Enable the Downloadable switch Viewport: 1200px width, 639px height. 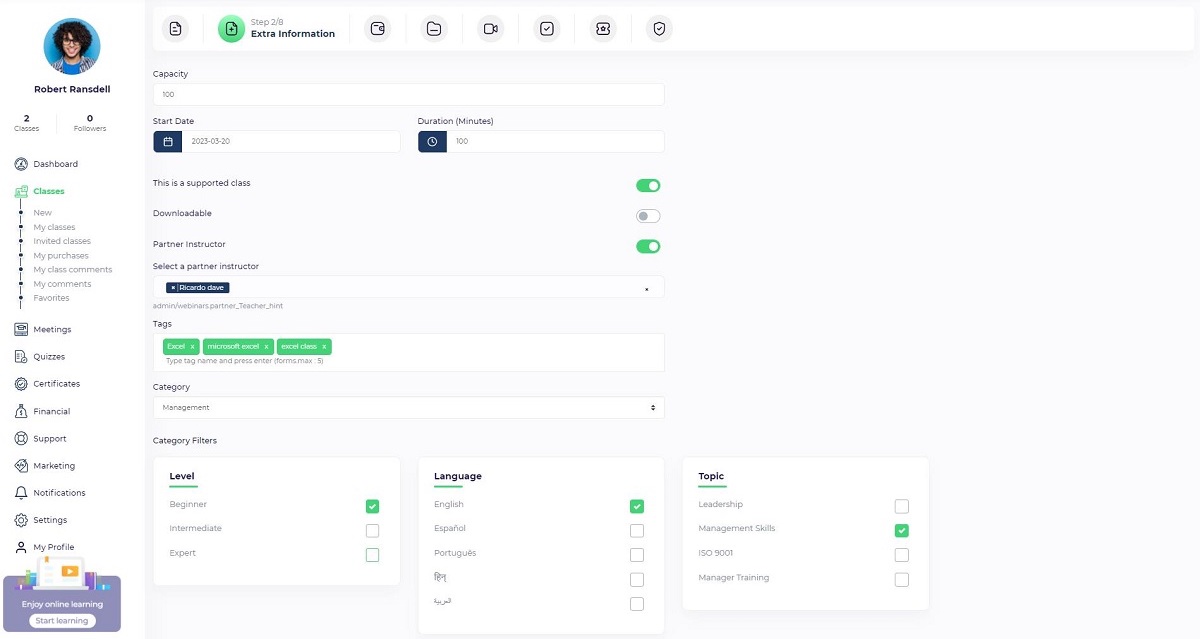648,216
